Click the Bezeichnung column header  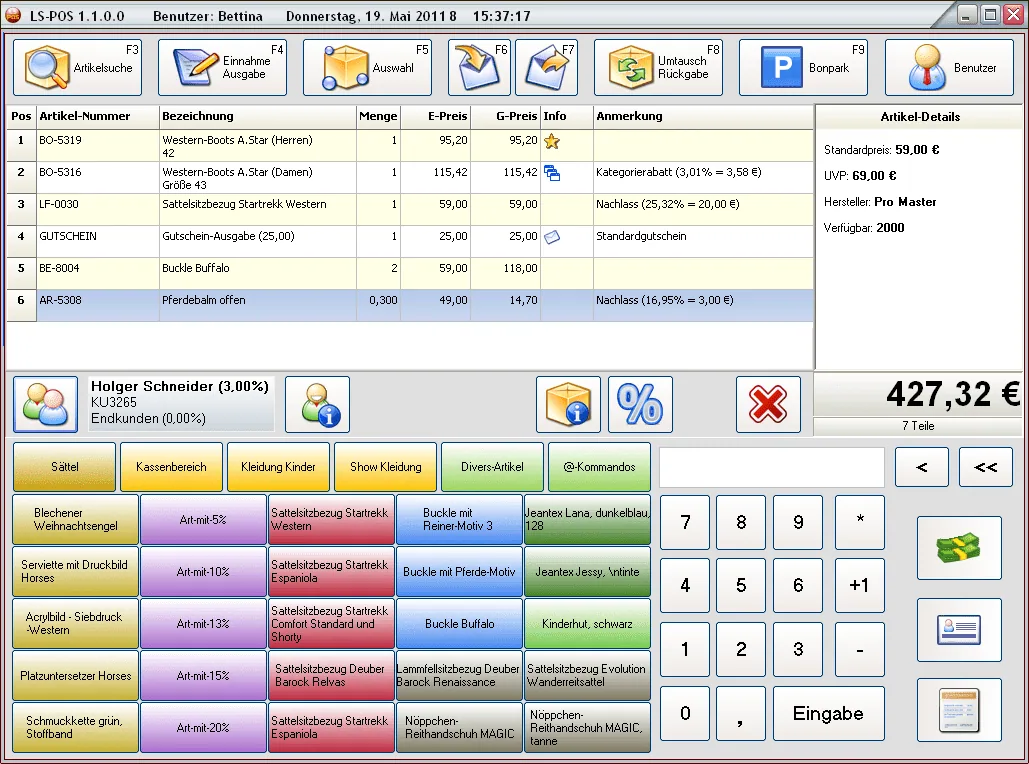coord(258,116)
